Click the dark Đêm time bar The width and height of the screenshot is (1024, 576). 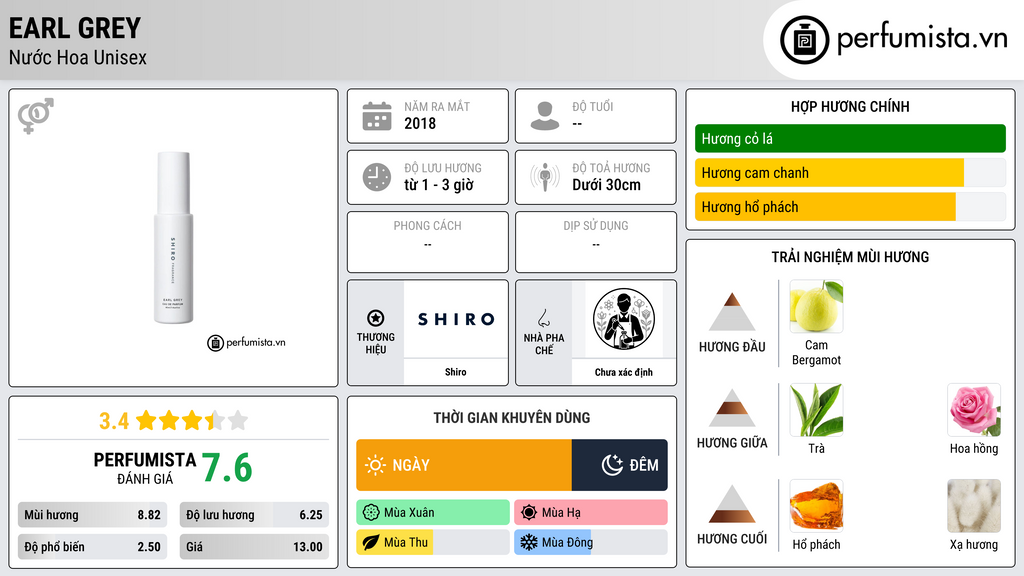[x=620, y=465]
